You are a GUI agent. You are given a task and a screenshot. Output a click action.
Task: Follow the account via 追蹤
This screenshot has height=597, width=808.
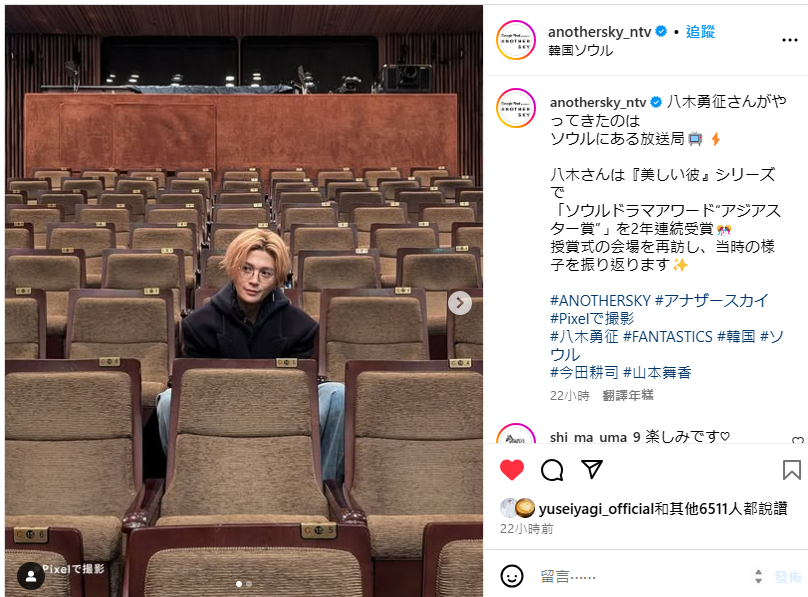[x=700, y=32]
